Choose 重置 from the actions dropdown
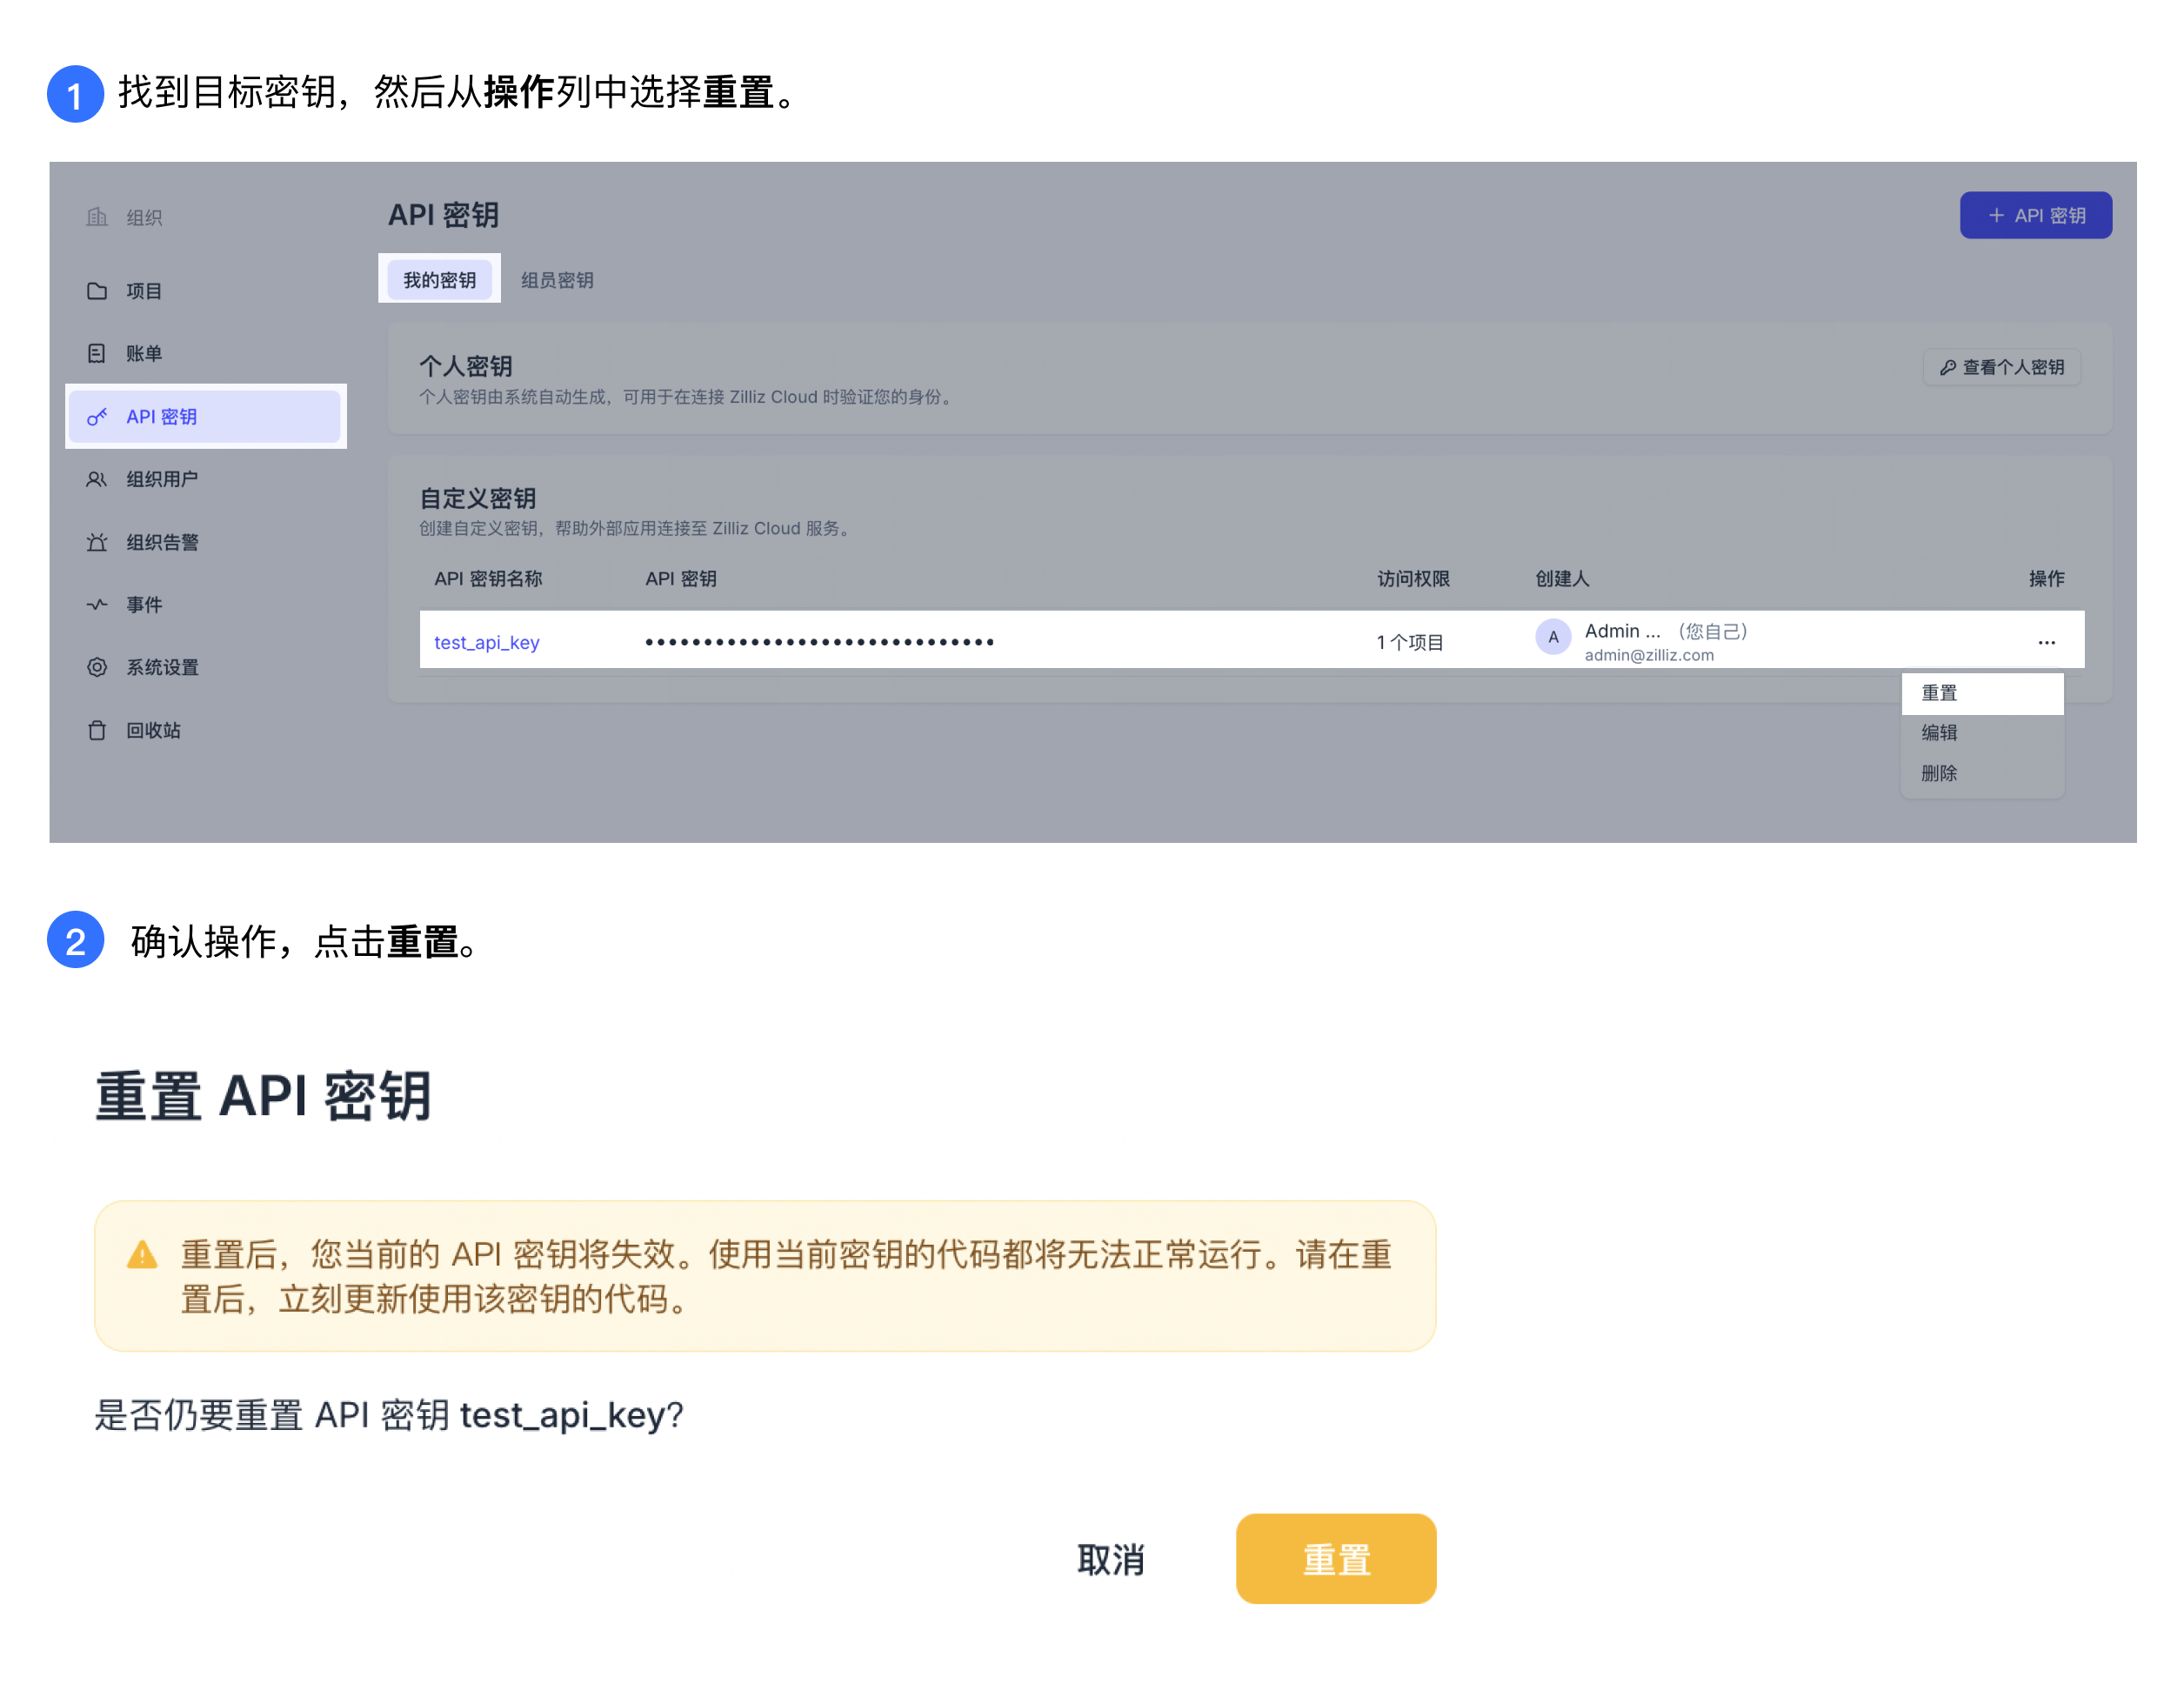Viewport: 2184px width, 1704px height. pyautogui.click(x=1982, y=693)
